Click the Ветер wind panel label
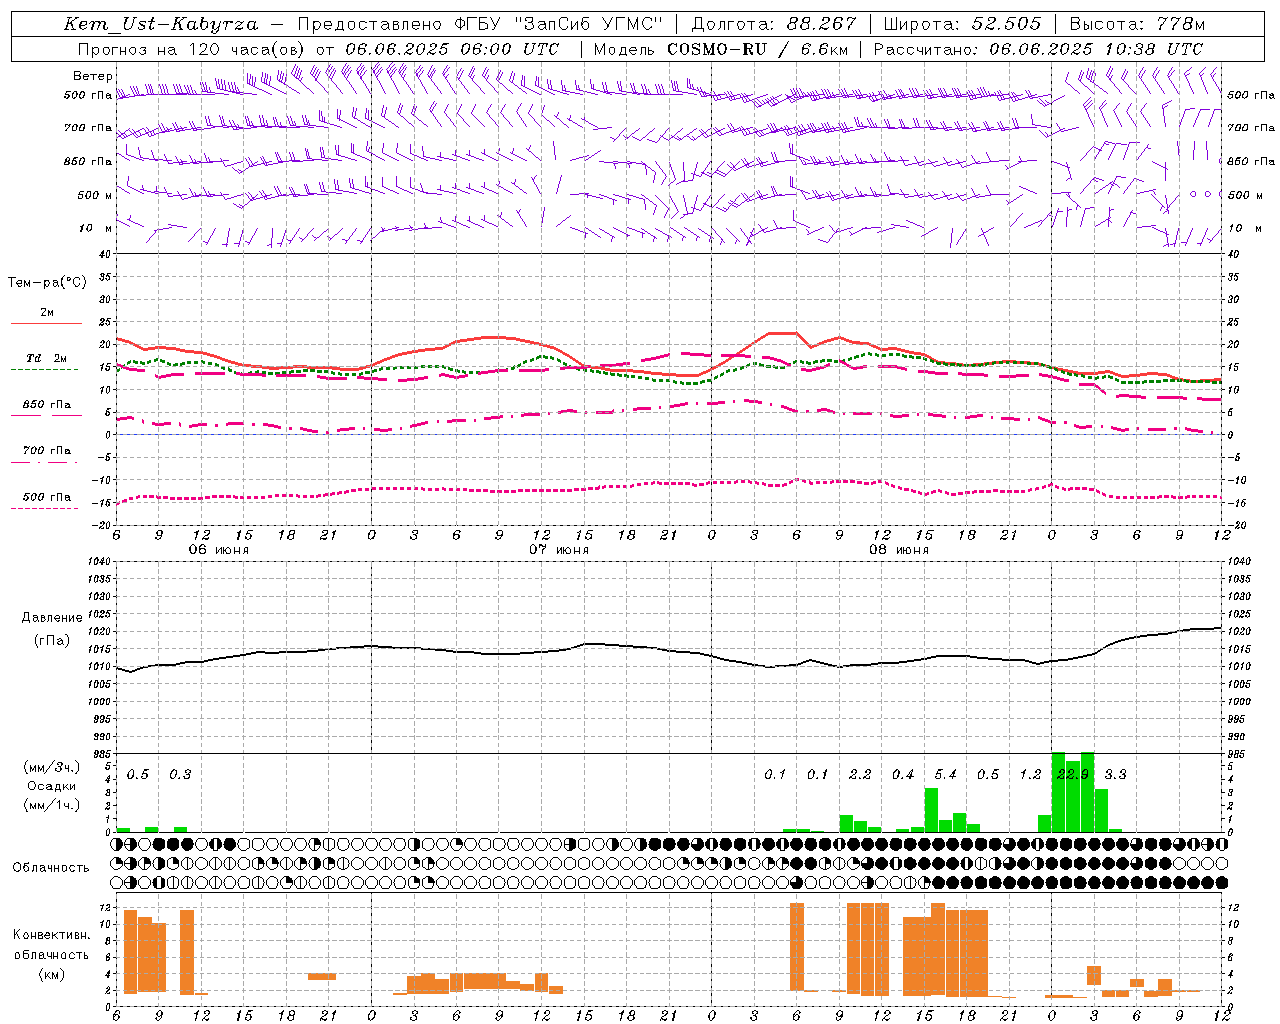1280x1024 pixels. coord(93,76)
